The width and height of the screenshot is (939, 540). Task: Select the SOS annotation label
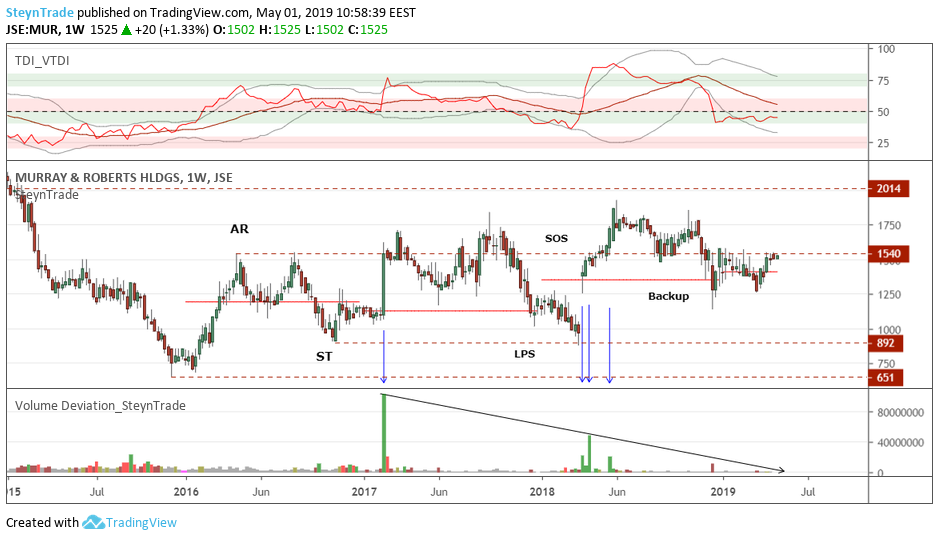[556, 238]
